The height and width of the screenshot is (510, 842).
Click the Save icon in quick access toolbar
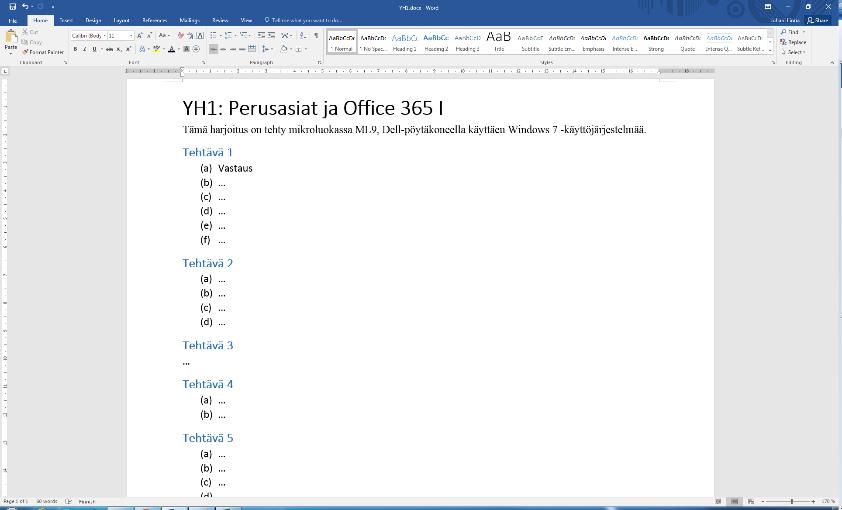[12, 6]
